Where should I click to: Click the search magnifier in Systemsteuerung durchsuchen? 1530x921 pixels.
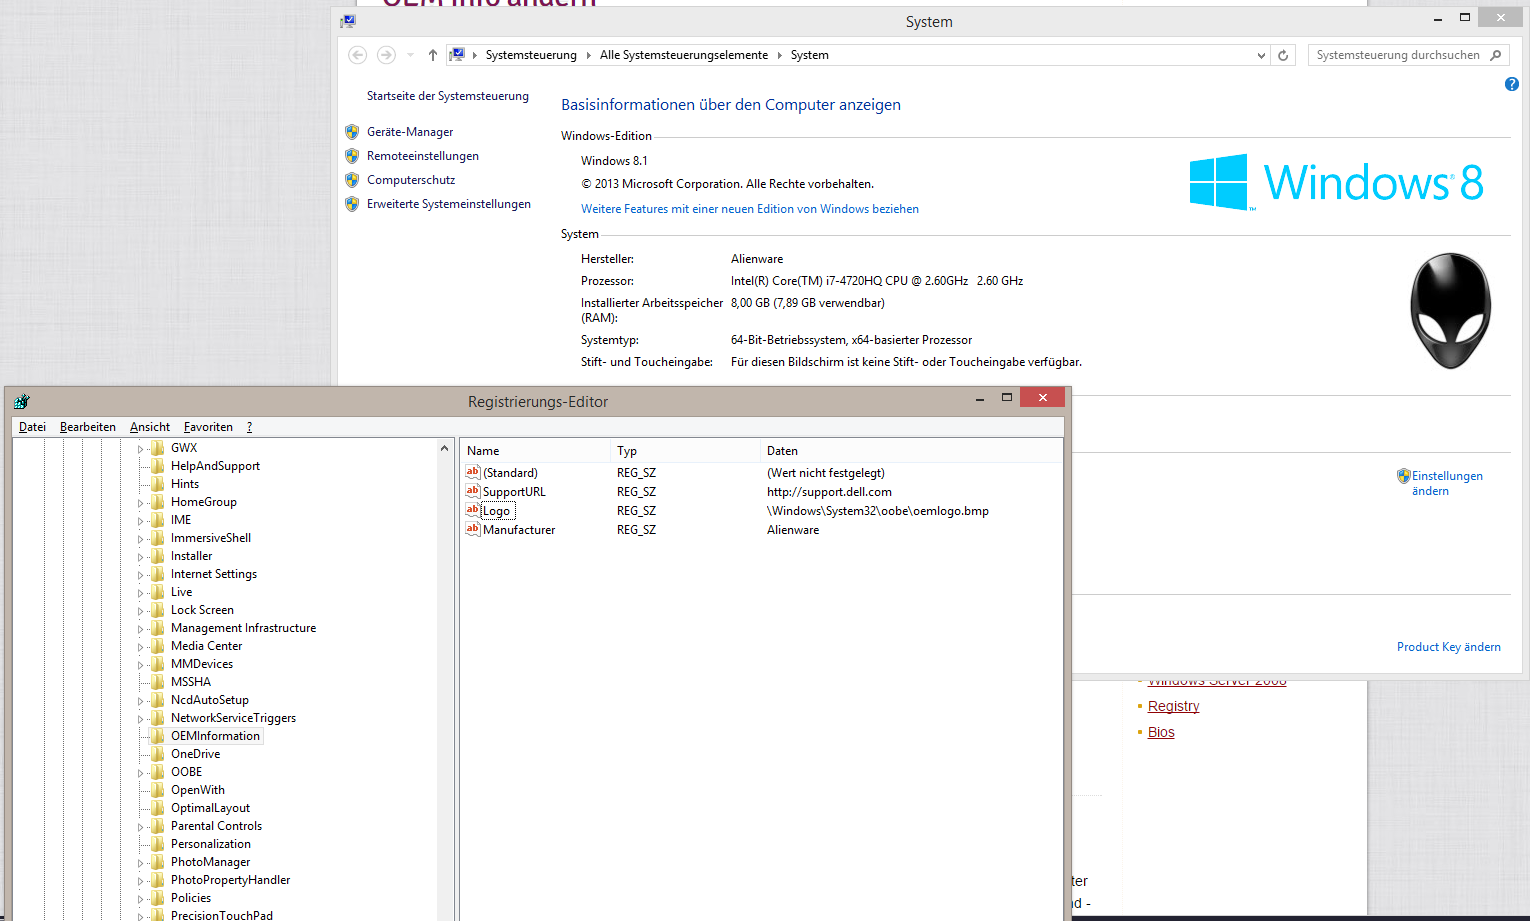click(1496, 55)
